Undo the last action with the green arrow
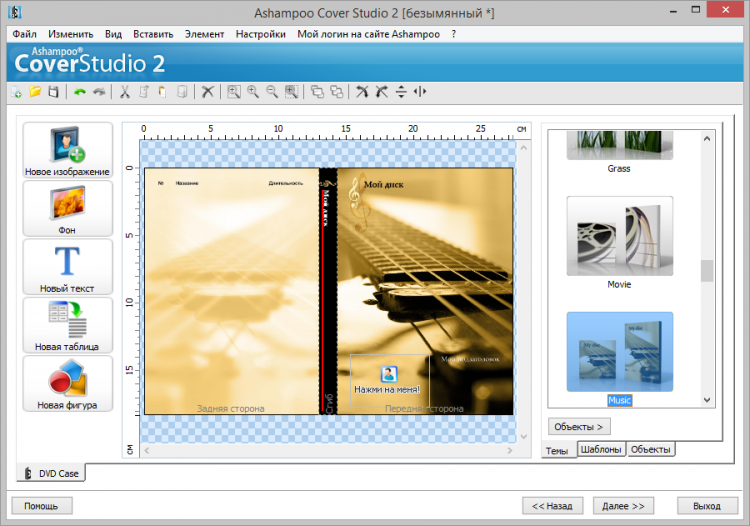 [x=80, y=92]
